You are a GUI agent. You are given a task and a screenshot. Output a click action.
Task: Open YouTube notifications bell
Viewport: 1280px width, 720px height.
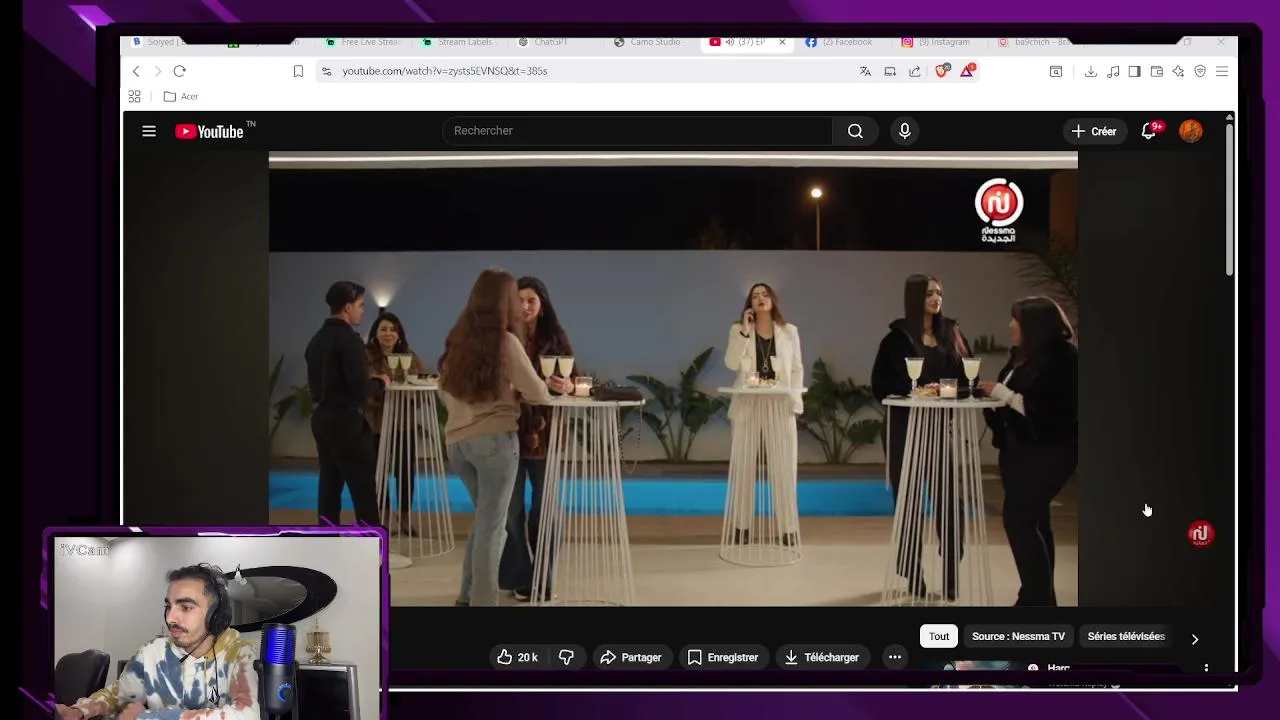pyautogui.click(x=1149, y=131)
